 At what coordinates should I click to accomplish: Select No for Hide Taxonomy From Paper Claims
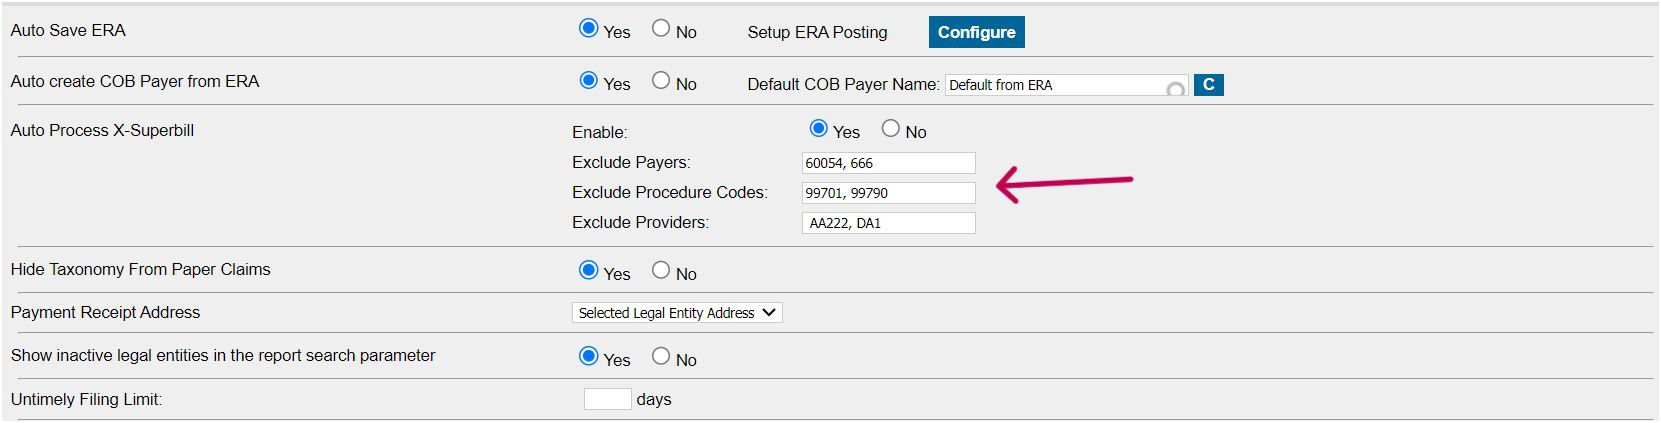pyautogui.click(x=661, y=270)
